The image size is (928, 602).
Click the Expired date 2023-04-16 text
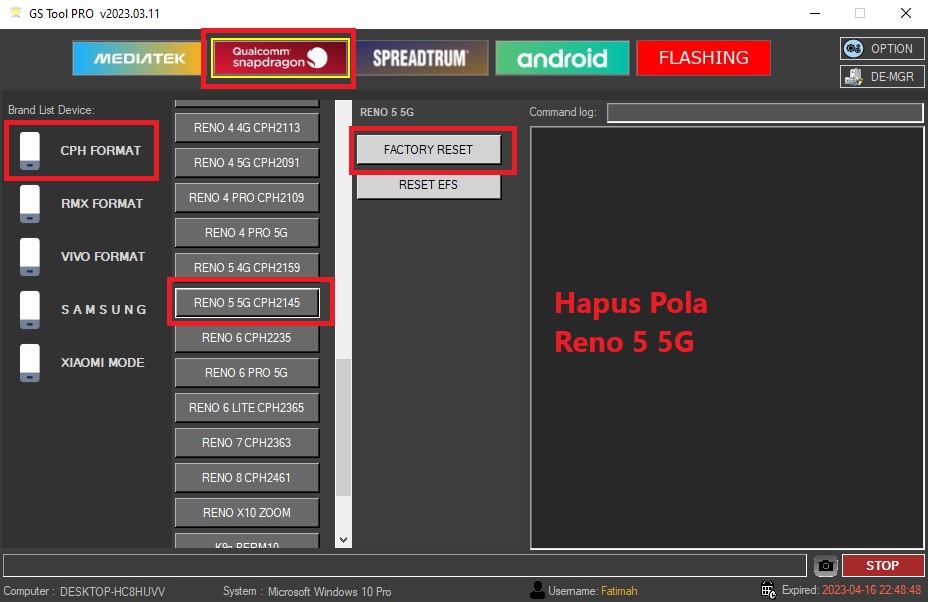click(x=871, y=590)
